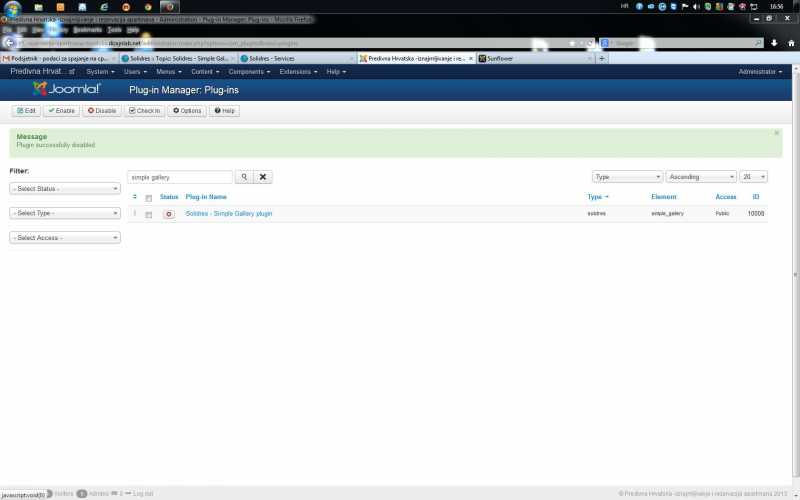Open the Select Status filter dropdown
This screenshot has width=800, height=500.
[65, 188]
